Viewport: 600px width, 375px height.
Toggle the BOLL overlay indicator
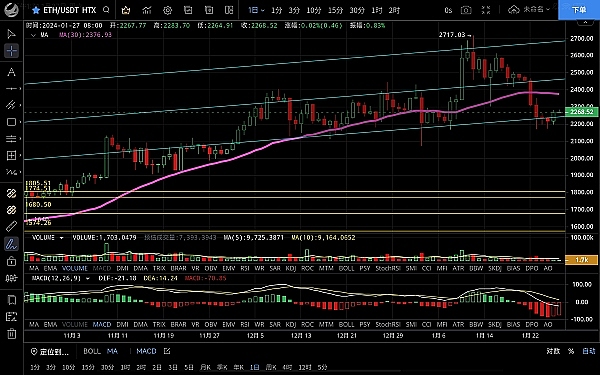point(92,351)
